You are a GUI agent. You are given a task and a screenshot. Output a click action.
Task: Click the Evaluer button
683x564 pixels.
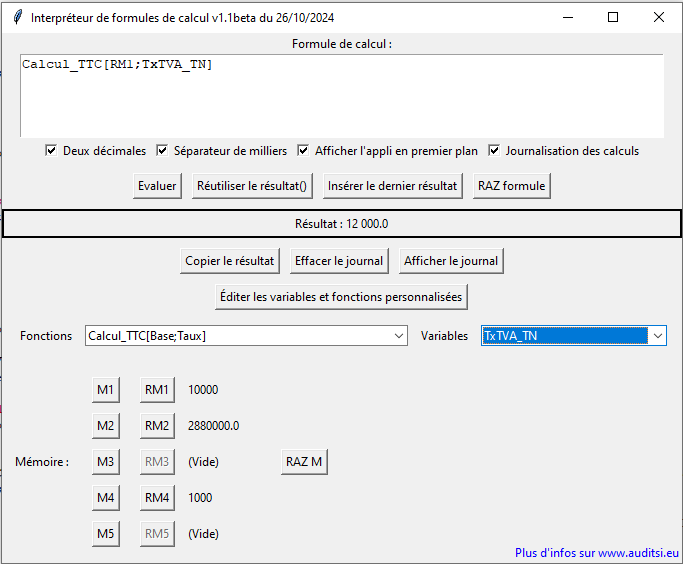(x=157, y=186)
